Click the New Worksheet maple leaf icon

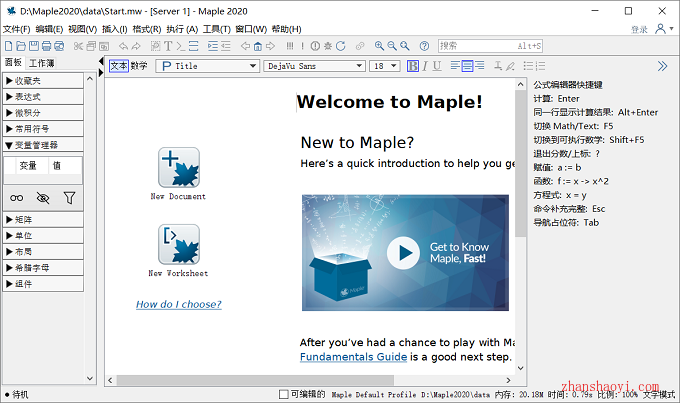coord(179,244)
